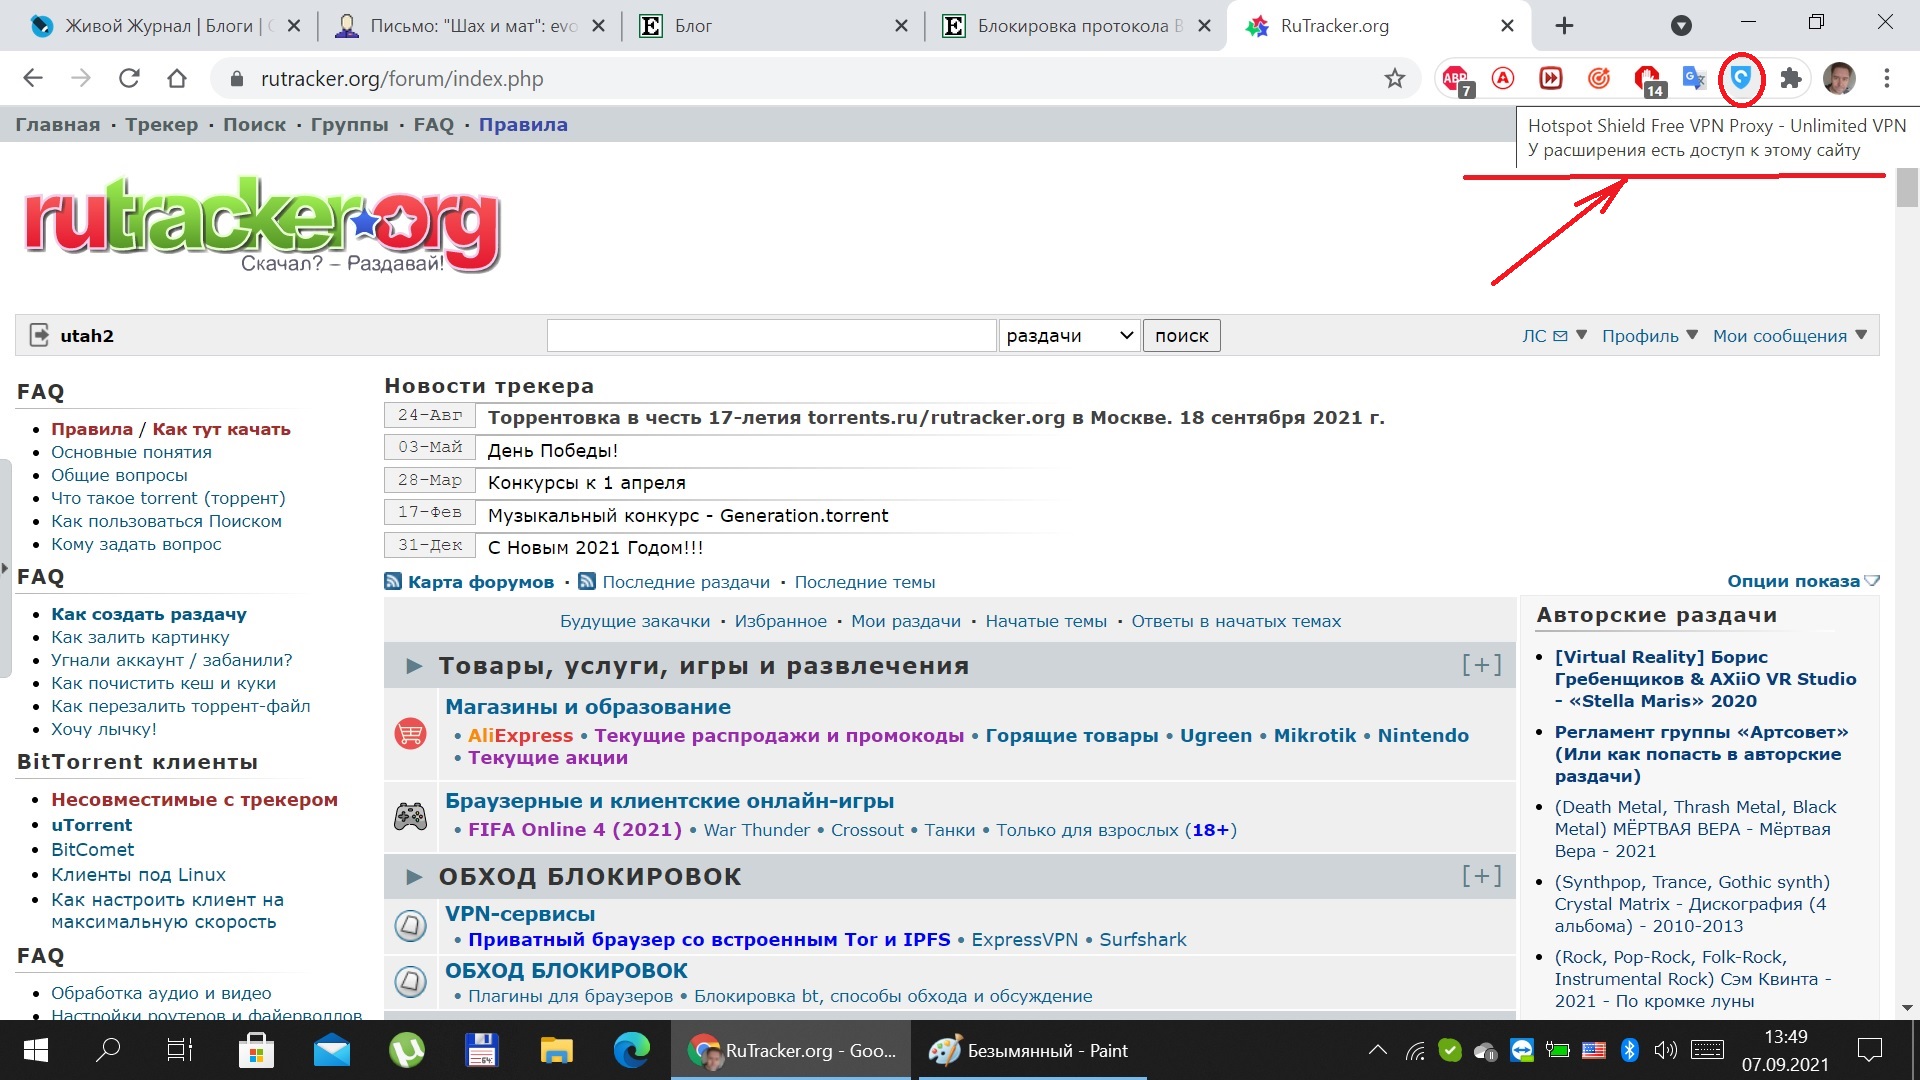Bookmark this page with the star icon
This screenshot has height=1080, width=1920.
pos(1395,78)
